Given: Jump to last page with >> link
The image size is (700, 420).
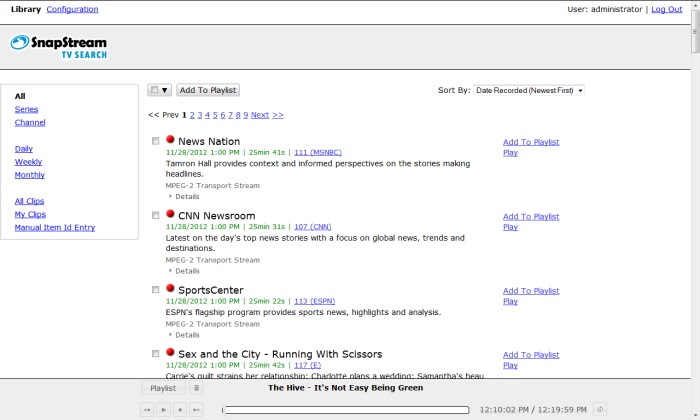Looking at the screenshot, I should pyautogui.click(x=278, y=115).
